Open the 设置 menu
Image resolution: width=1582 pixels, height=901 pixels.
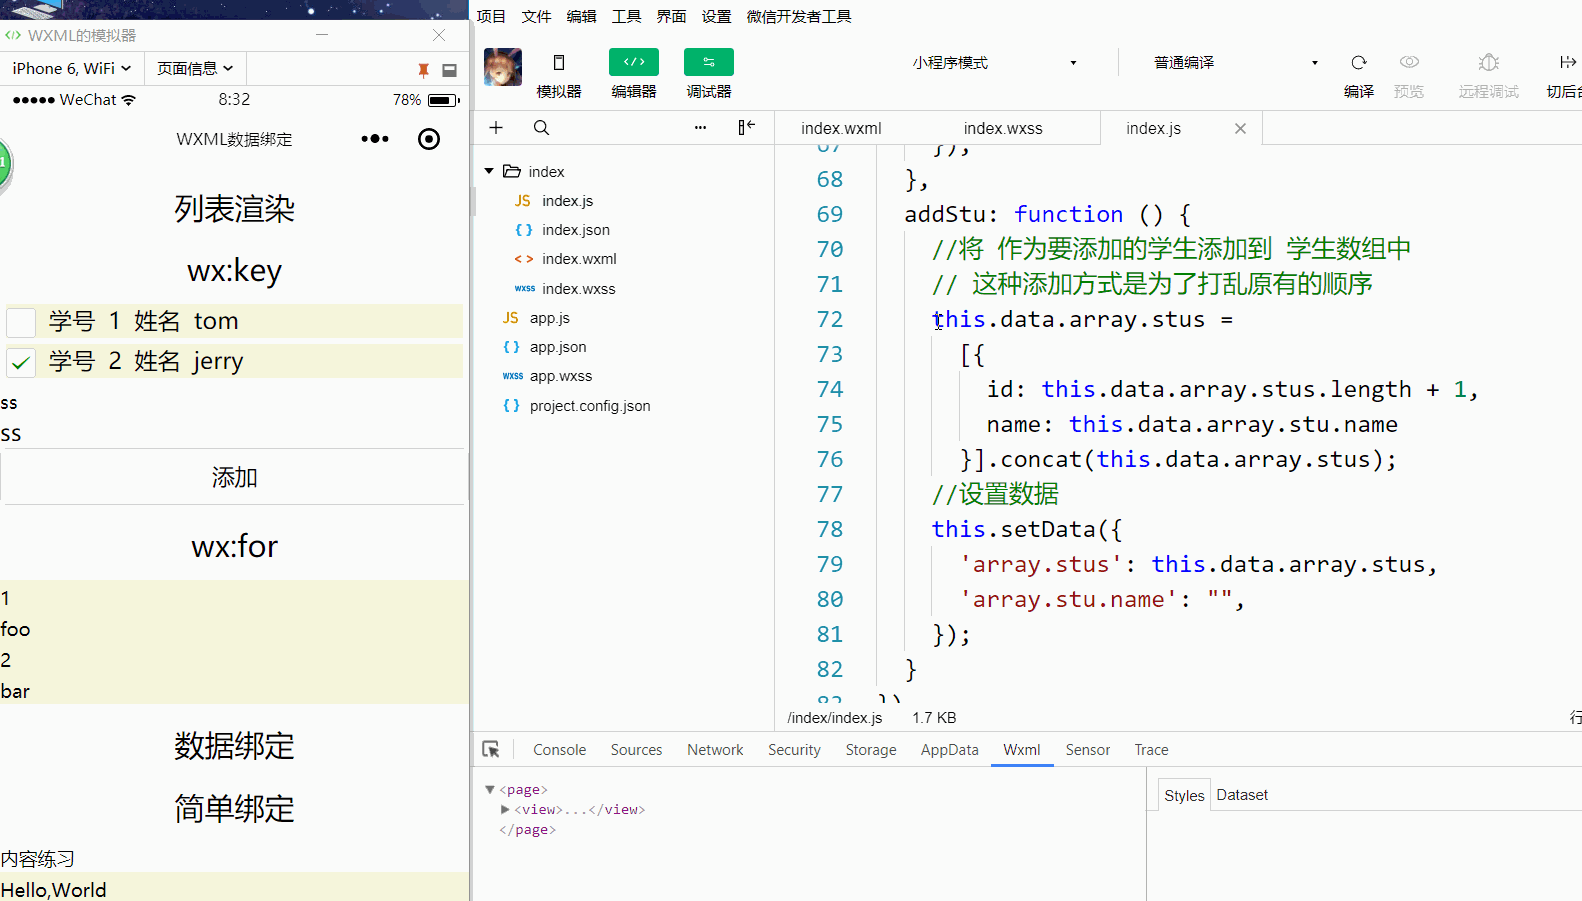[716, 16]
